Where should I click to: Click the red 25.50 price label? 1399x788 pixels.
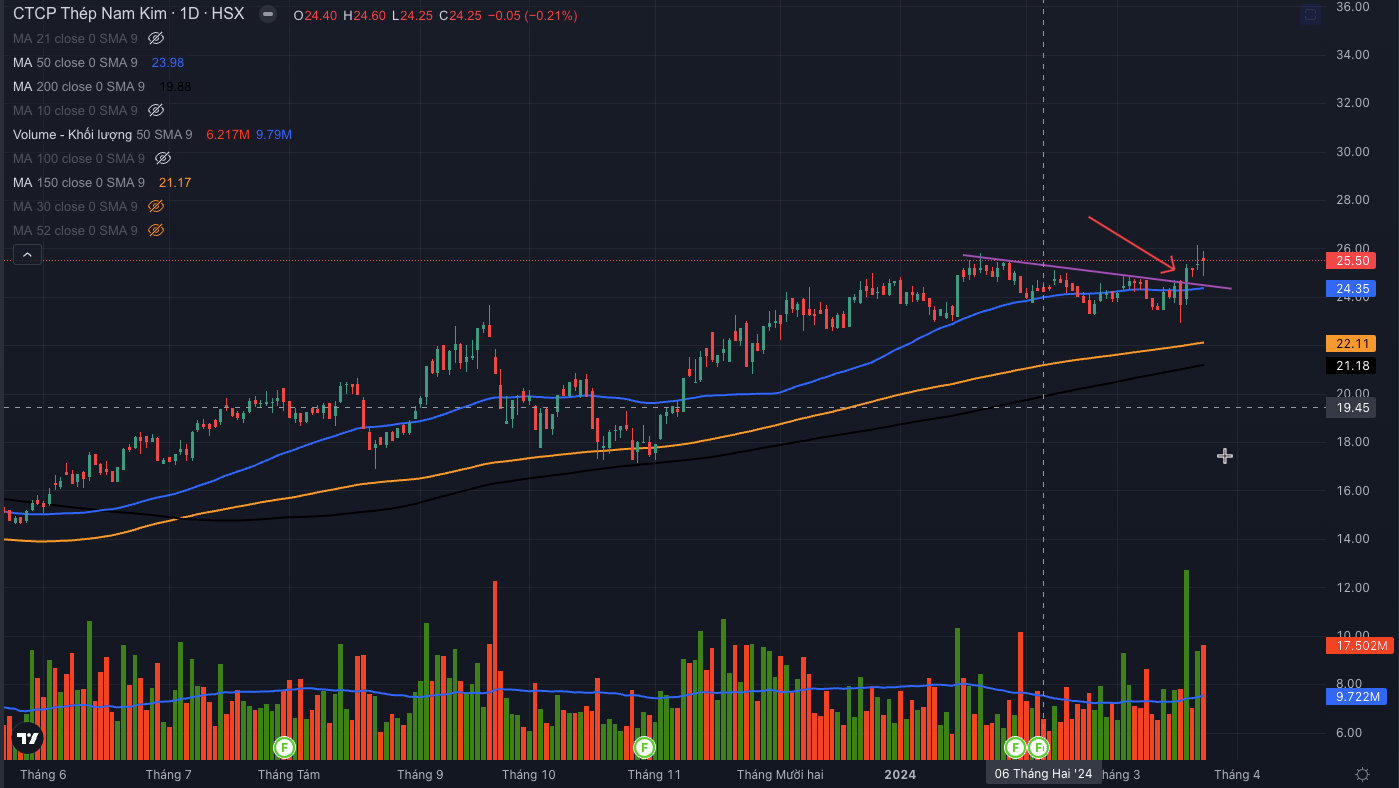(1350, 260)
